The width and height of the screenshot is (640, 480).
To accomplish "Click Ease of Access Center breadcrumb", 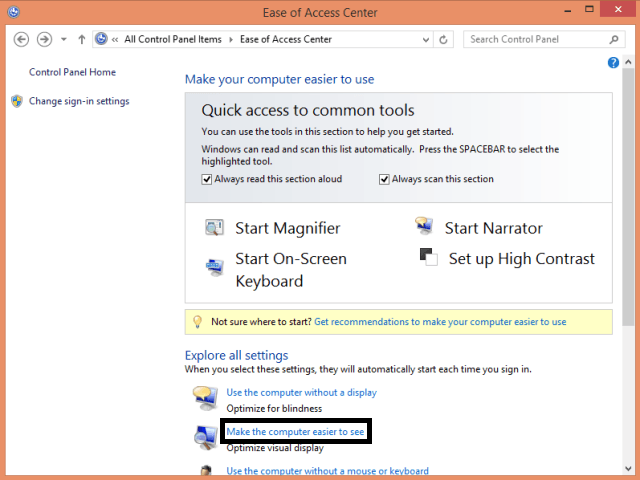I will click(x=286, y=39).
